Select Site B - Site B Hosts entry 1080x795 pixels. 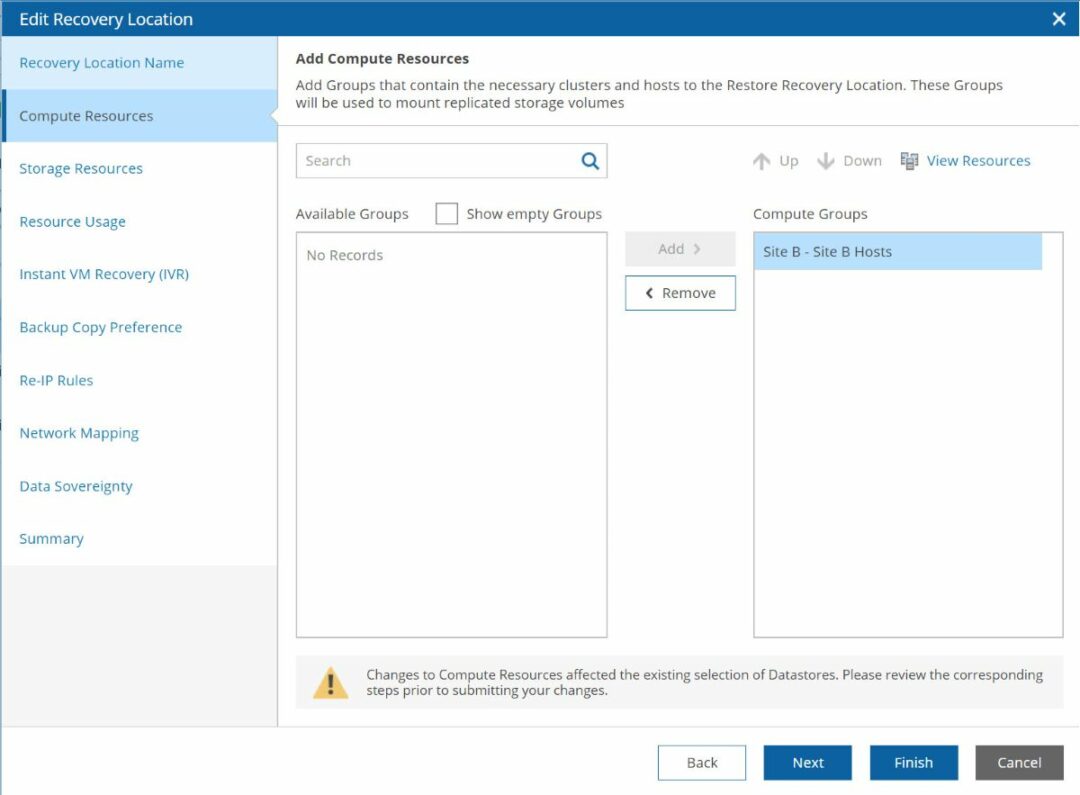tap(898, 251)
